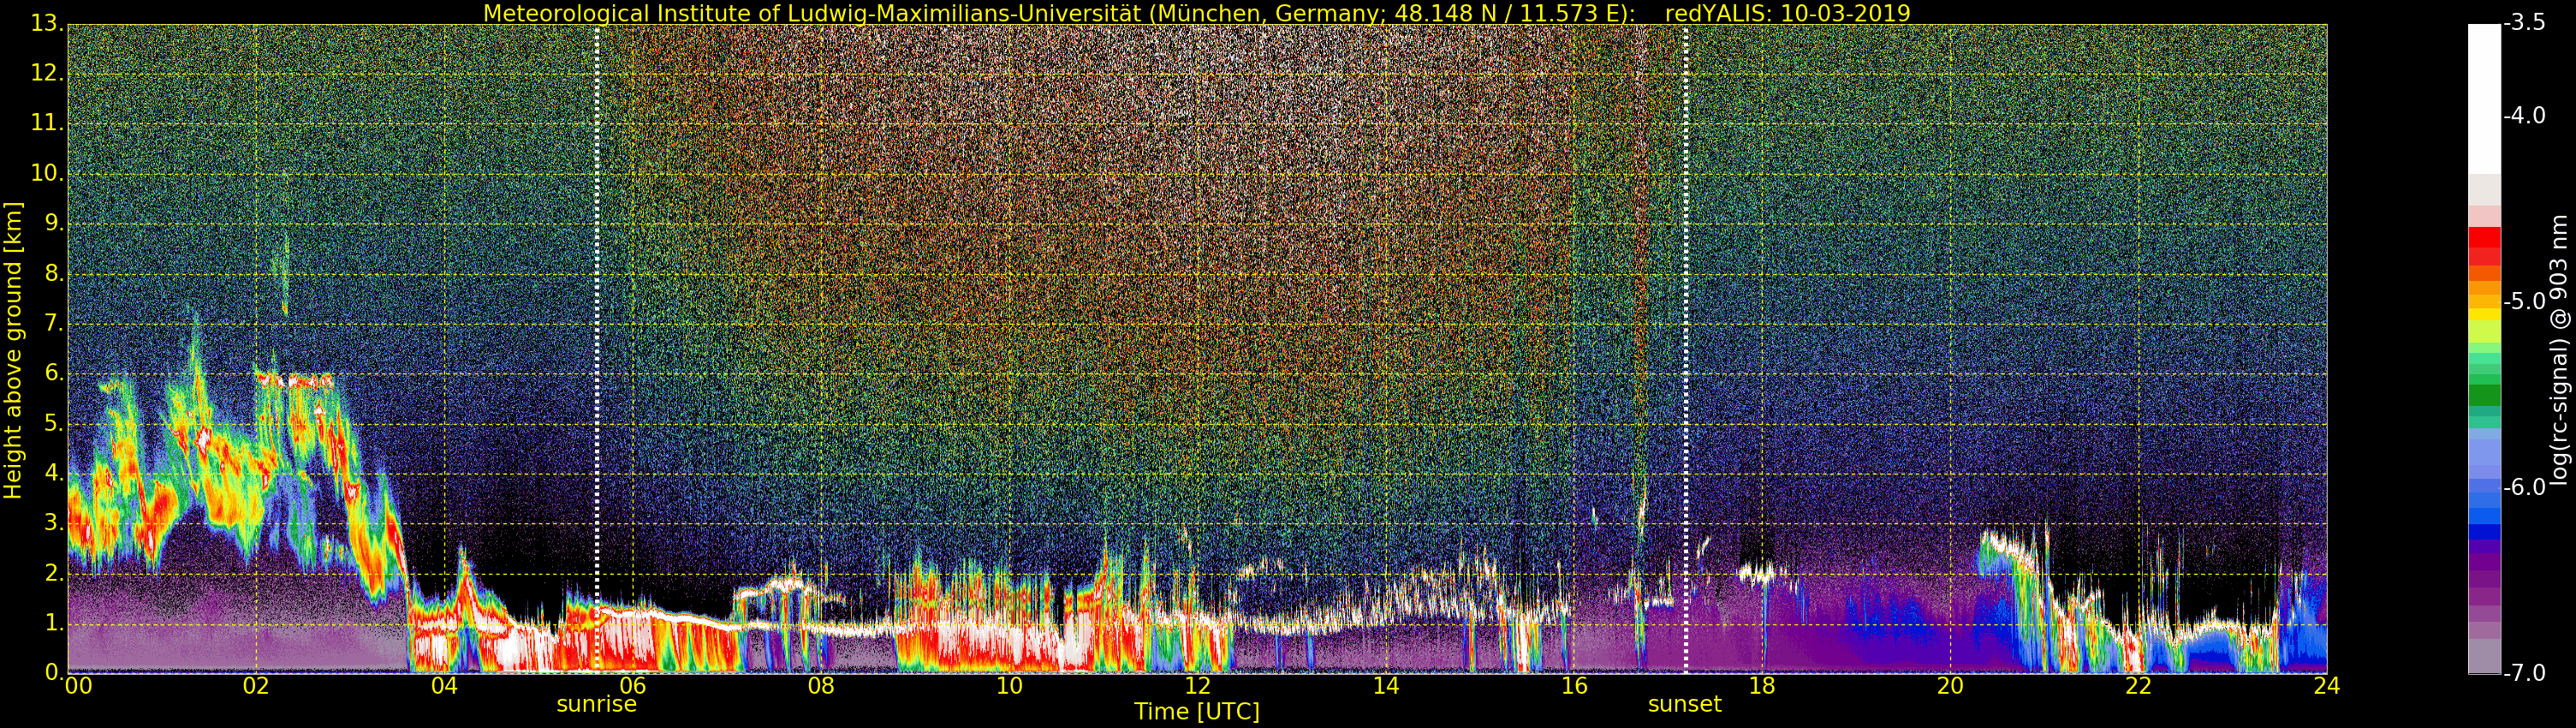Click the time tick label '02'

click(256, 686)
